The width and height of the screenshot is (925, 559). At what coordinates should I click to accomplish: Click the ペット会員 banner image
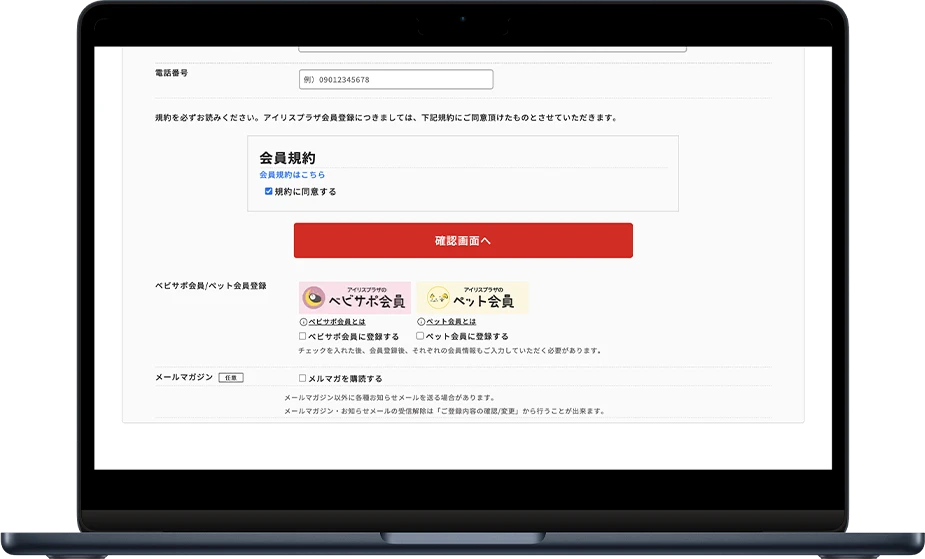click(473, 298)
